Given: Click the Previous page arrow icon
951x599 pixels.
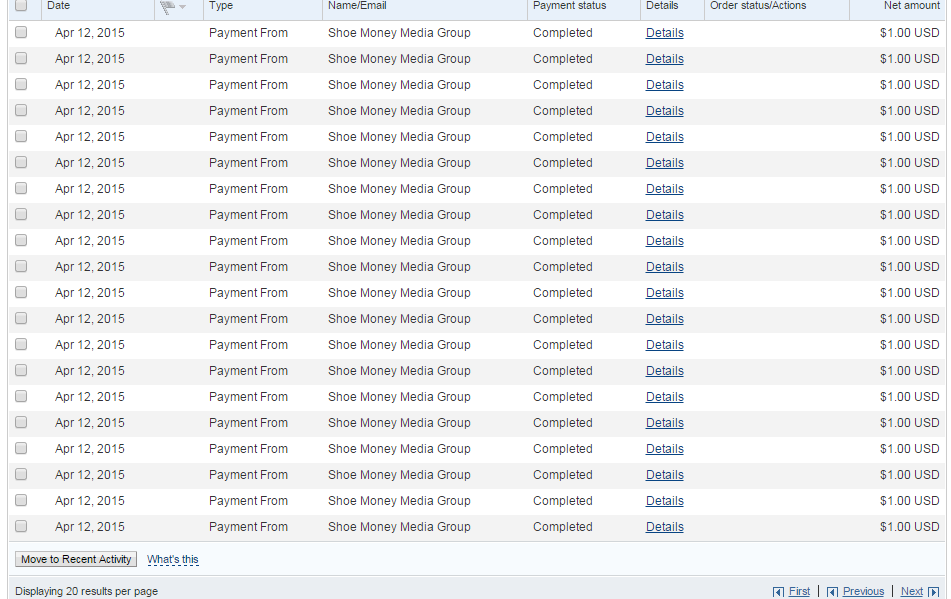Looking at the screenshot, I should [832, 592].
